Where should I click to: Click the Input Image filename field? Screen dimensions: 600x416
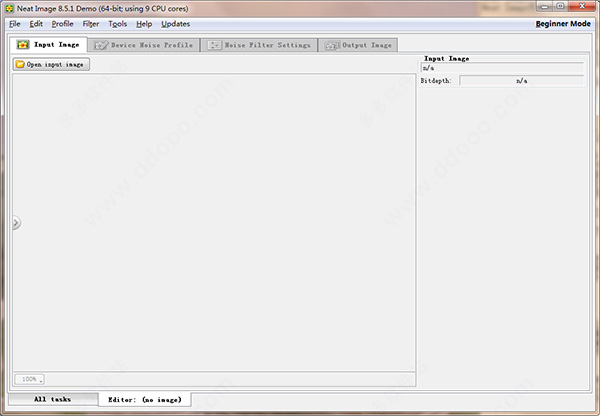502,68
